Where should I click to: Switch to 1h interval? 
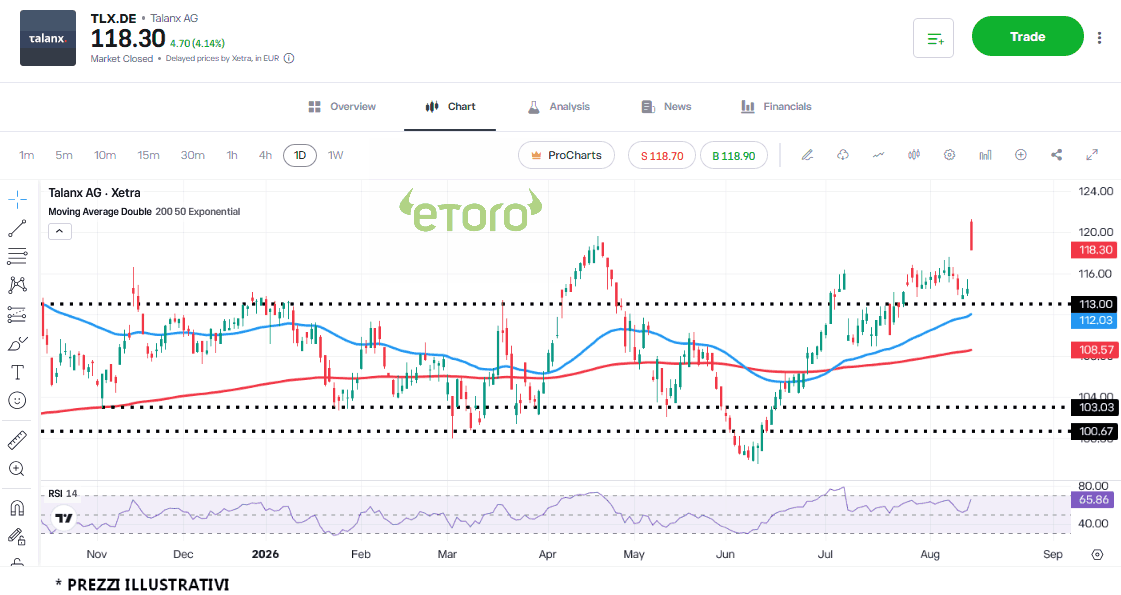[232, 155]
